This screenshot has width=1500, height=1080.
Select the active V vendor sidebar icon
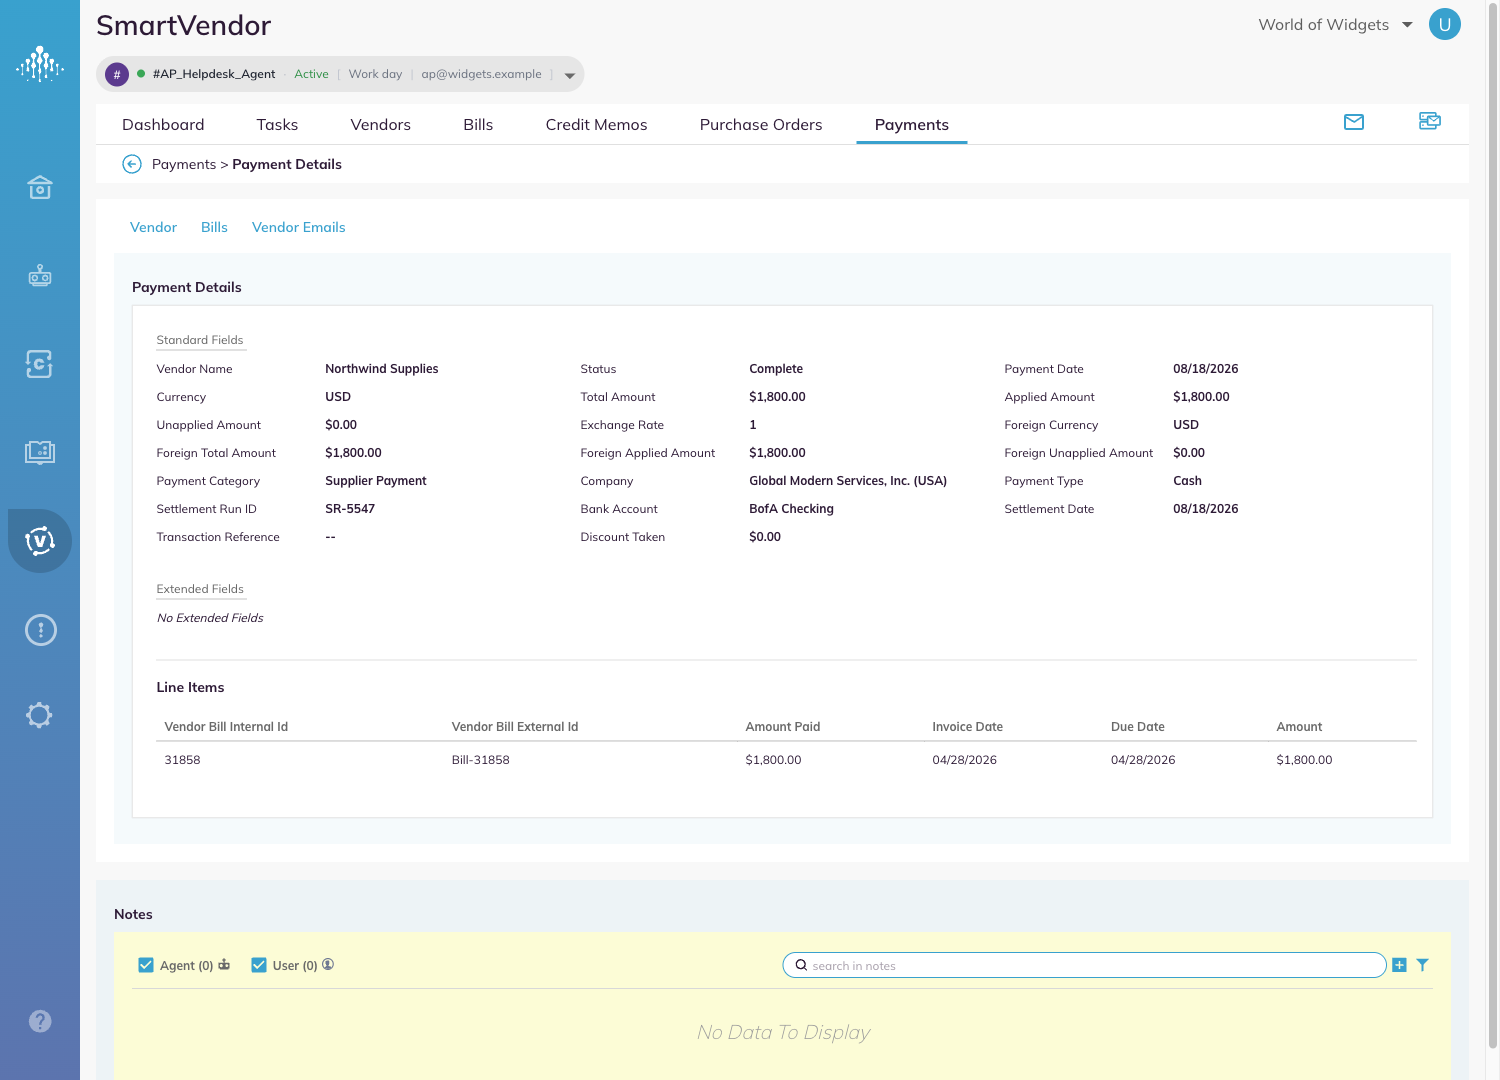click(40, 541)
